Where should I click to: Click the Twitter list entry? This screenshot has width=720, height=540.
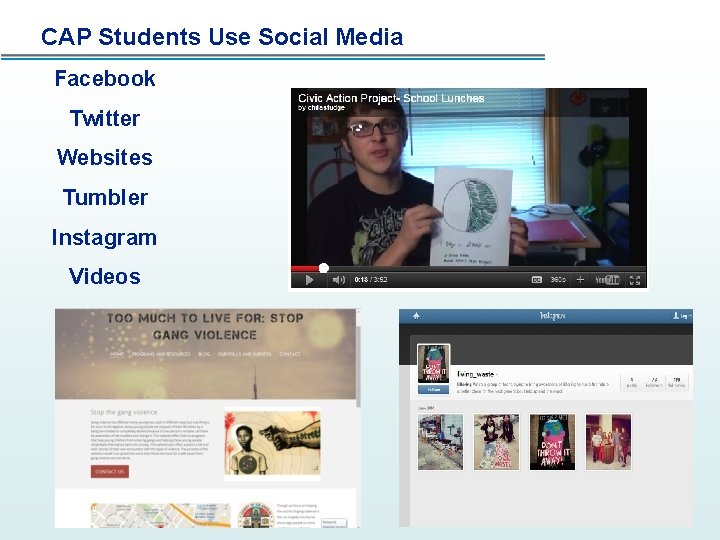(x=105, y=118)
